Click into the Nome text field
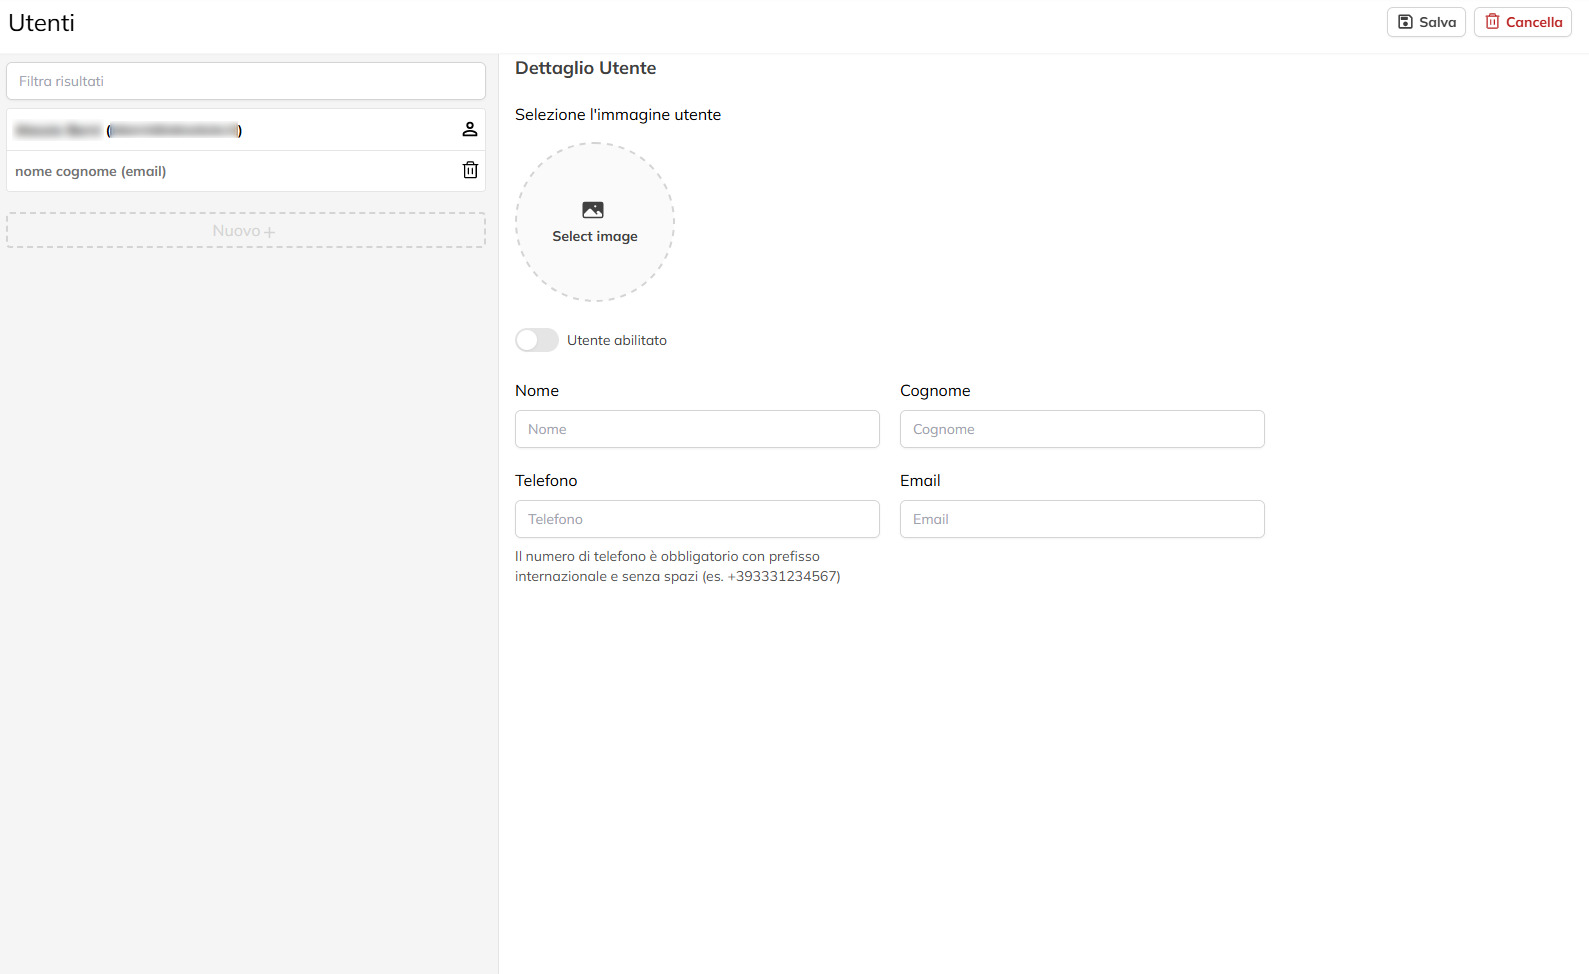The height and width of the screenshot is (974, 1589). [x=697, y=429]
